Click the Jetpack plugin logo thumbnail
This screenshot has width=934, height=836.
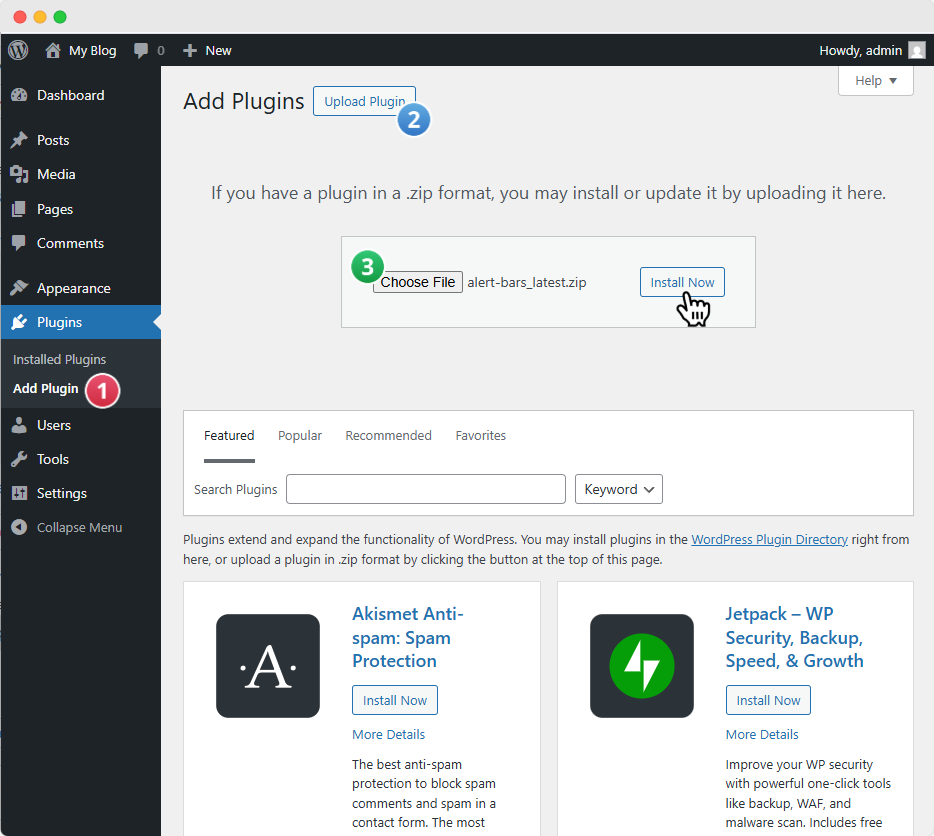[x=642, y=666]
